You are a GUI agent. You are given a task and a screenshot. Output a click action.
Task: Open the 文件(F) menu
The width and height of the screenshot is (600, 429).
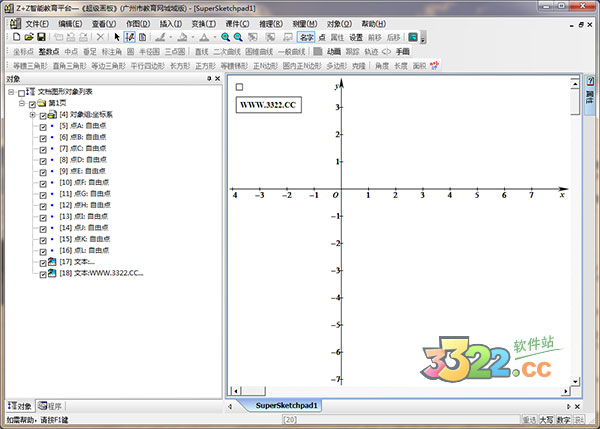tap(36, 22)
